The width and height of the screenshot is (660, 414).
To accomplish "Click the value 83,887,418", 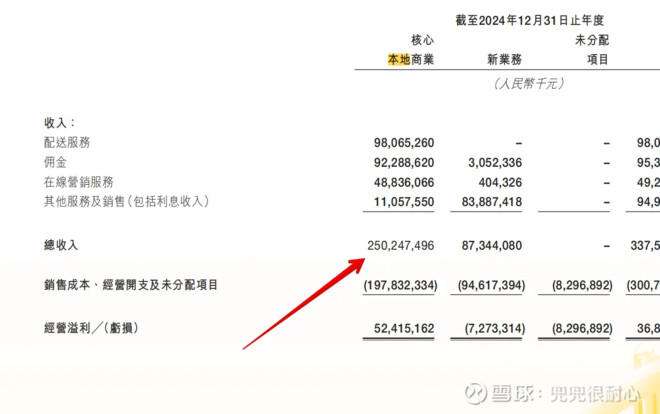I will [492, 202].
